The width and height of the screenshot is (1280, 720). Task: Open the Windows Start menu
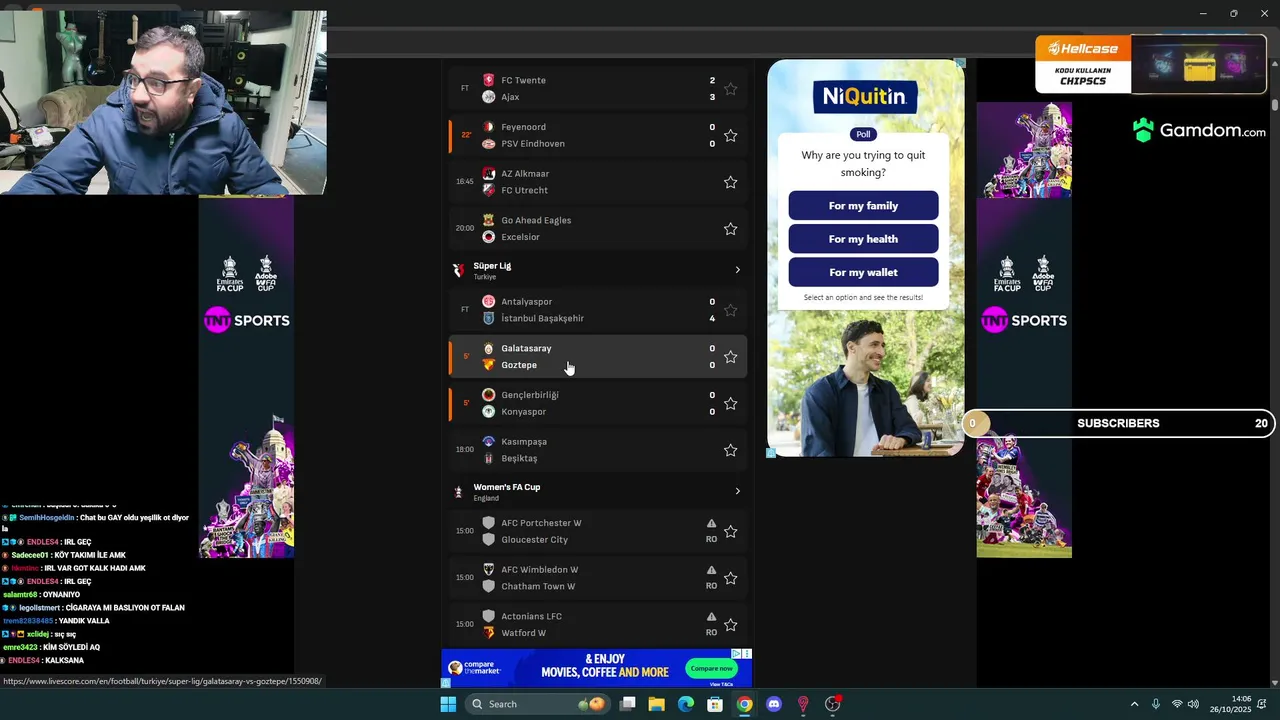tap(448, 704)
